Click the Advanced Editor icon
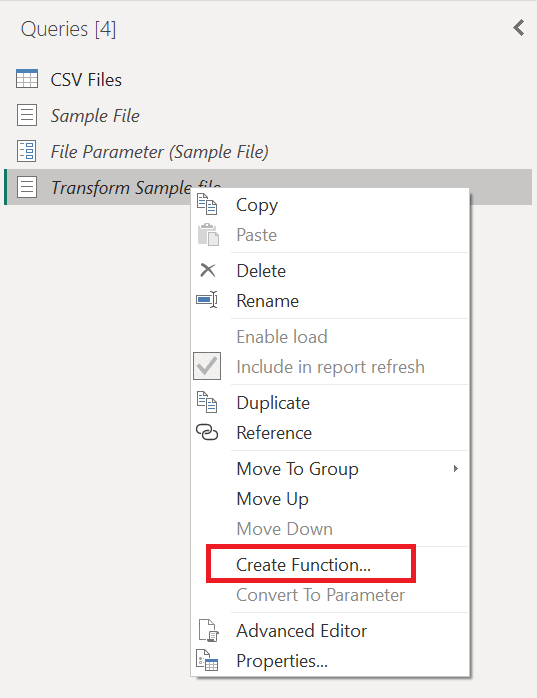 coord(208,630)
